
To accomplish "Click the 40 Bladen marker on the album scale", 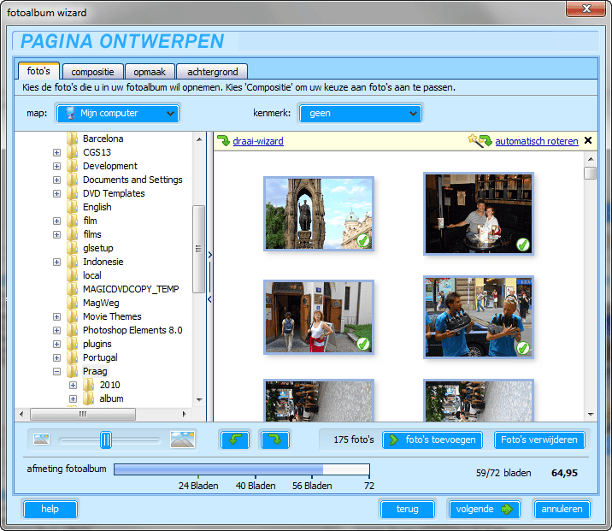I will 256,486.
